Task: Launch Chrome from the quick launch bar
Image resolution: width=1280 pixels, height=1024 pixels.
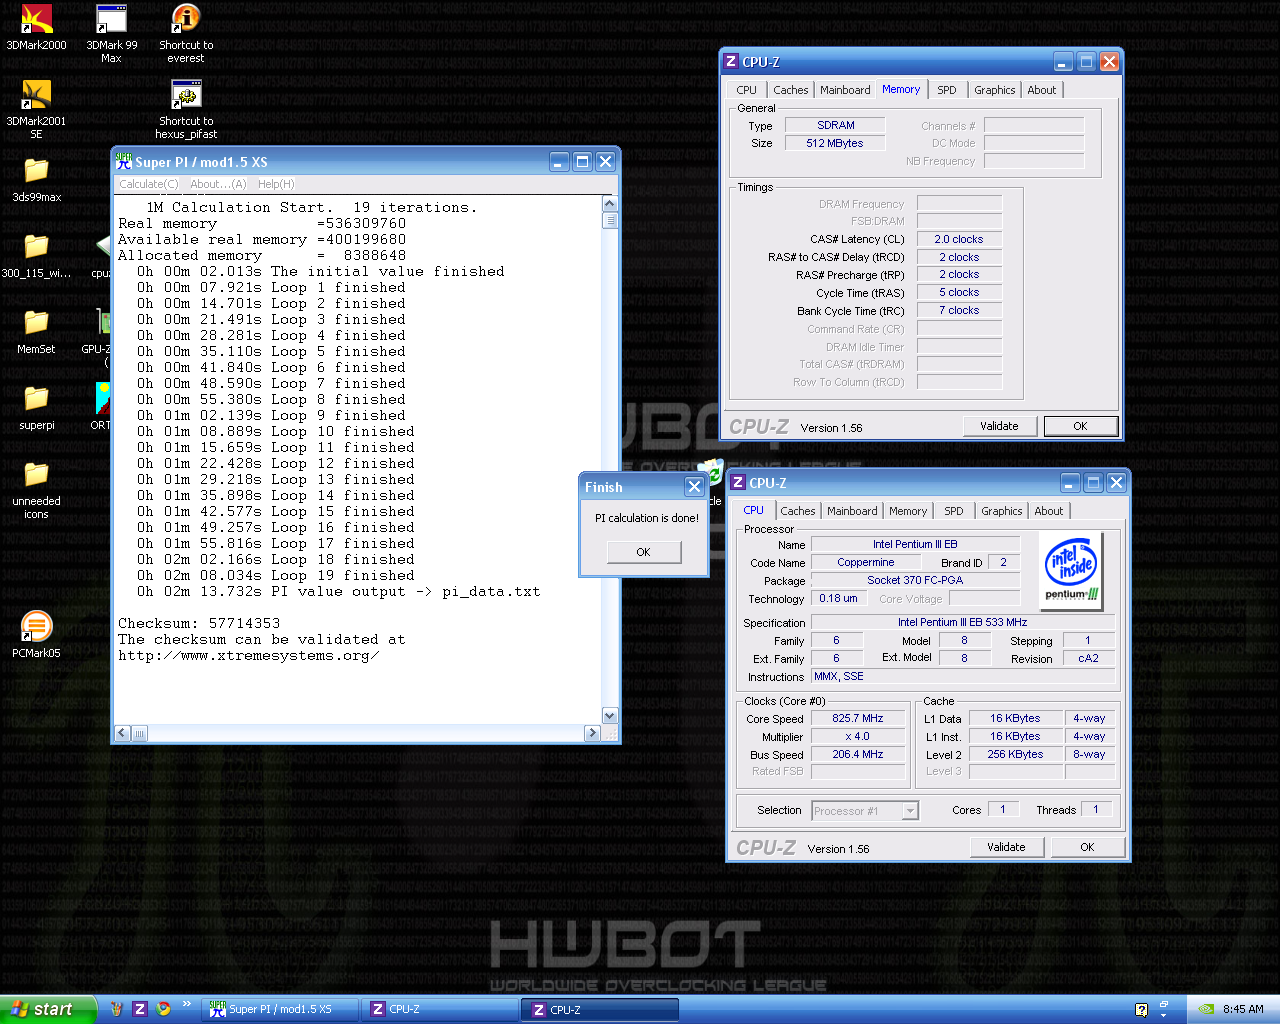Action: click(163, 1009)
